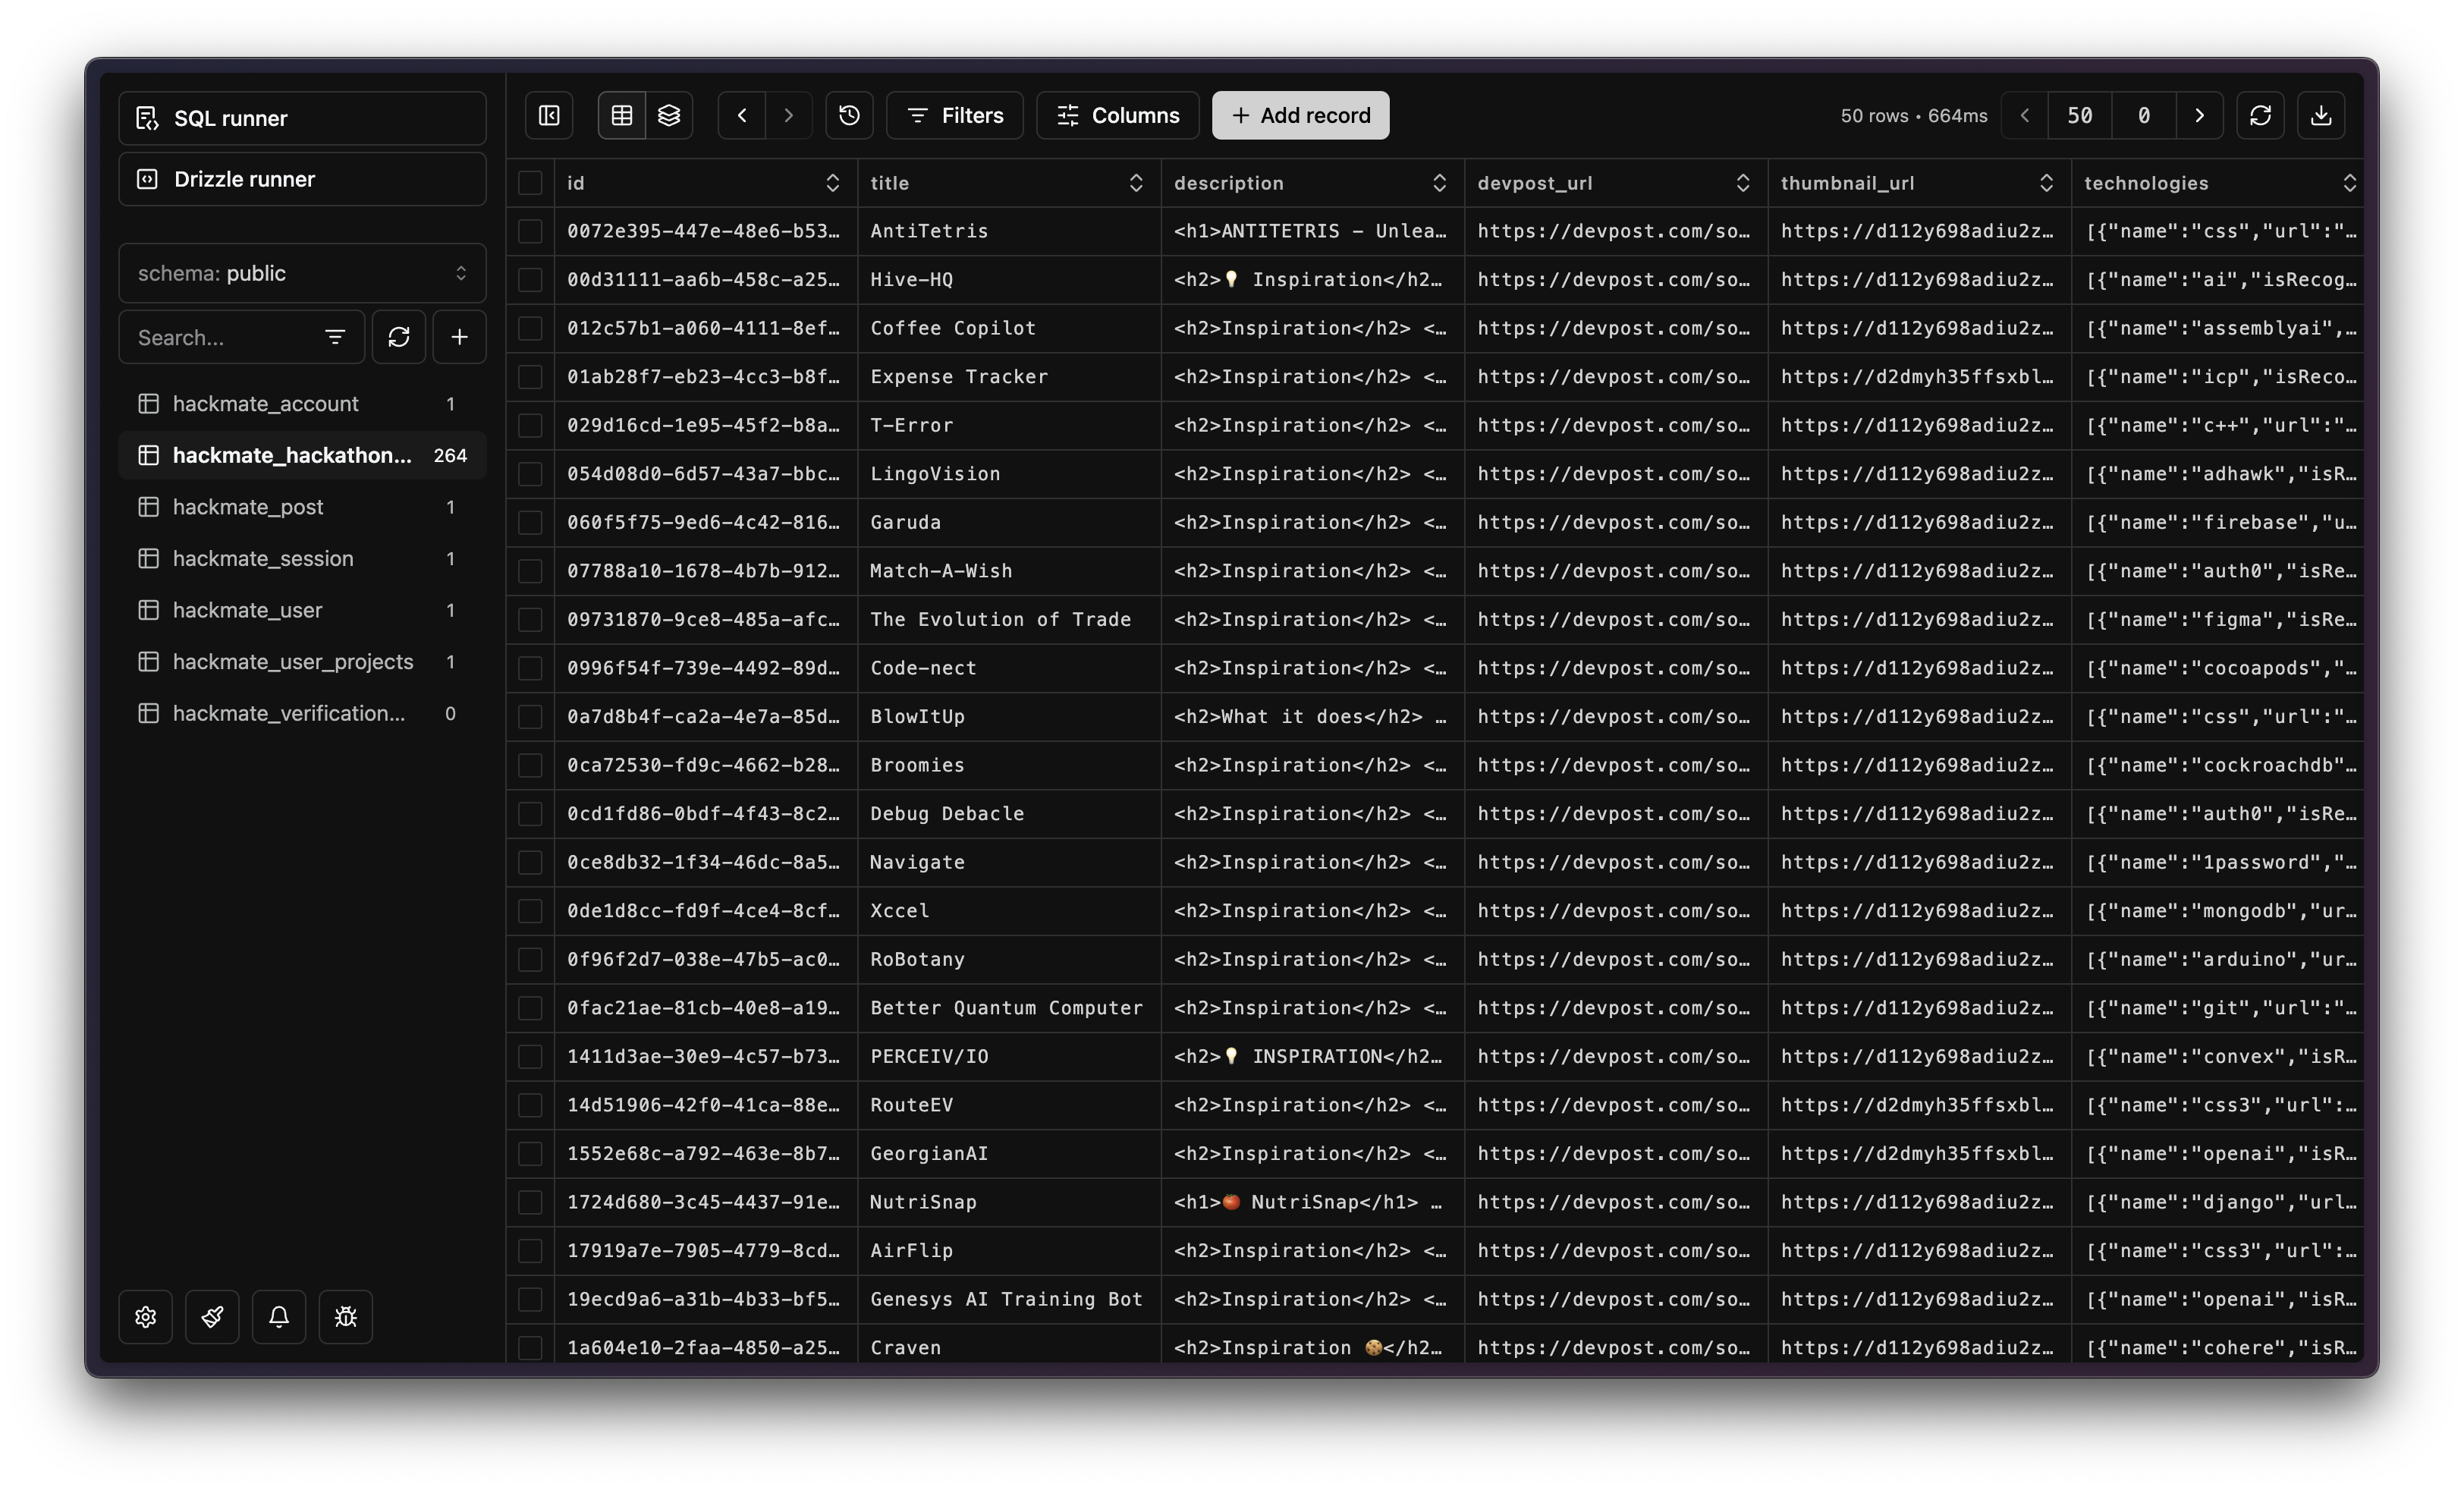Open the hackmate_user table
Screen dimensions: 2464x1490
pos(247,610)
